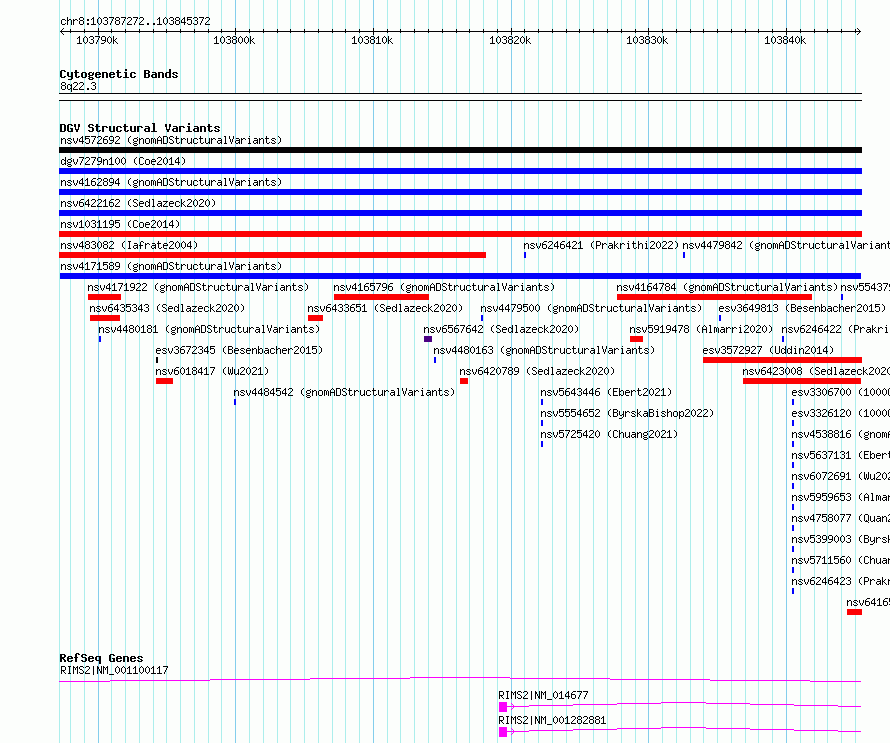Screen dimensions: 890x743
Task: Open variant nsv4480181 label
Action: point(209,329)
